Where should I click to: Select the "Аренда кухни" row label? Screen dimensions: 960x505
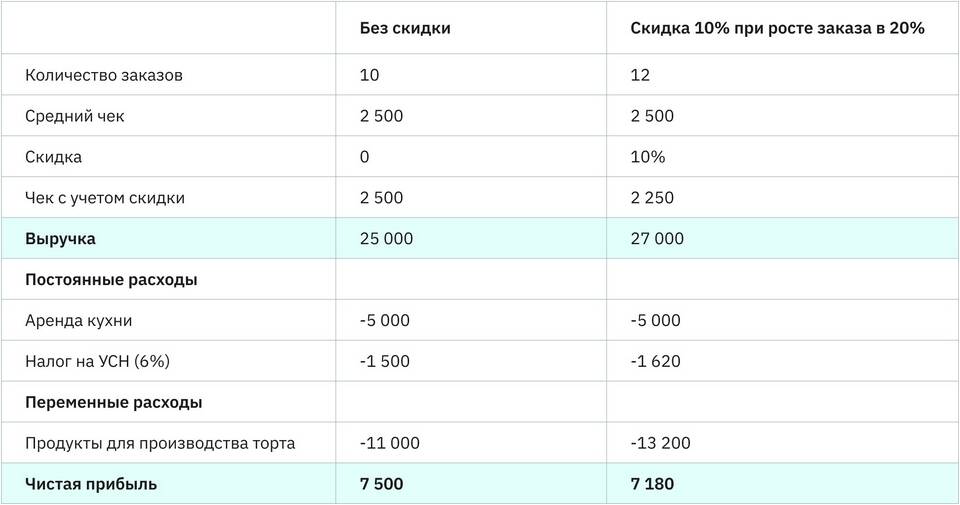[x=78, y=321]
